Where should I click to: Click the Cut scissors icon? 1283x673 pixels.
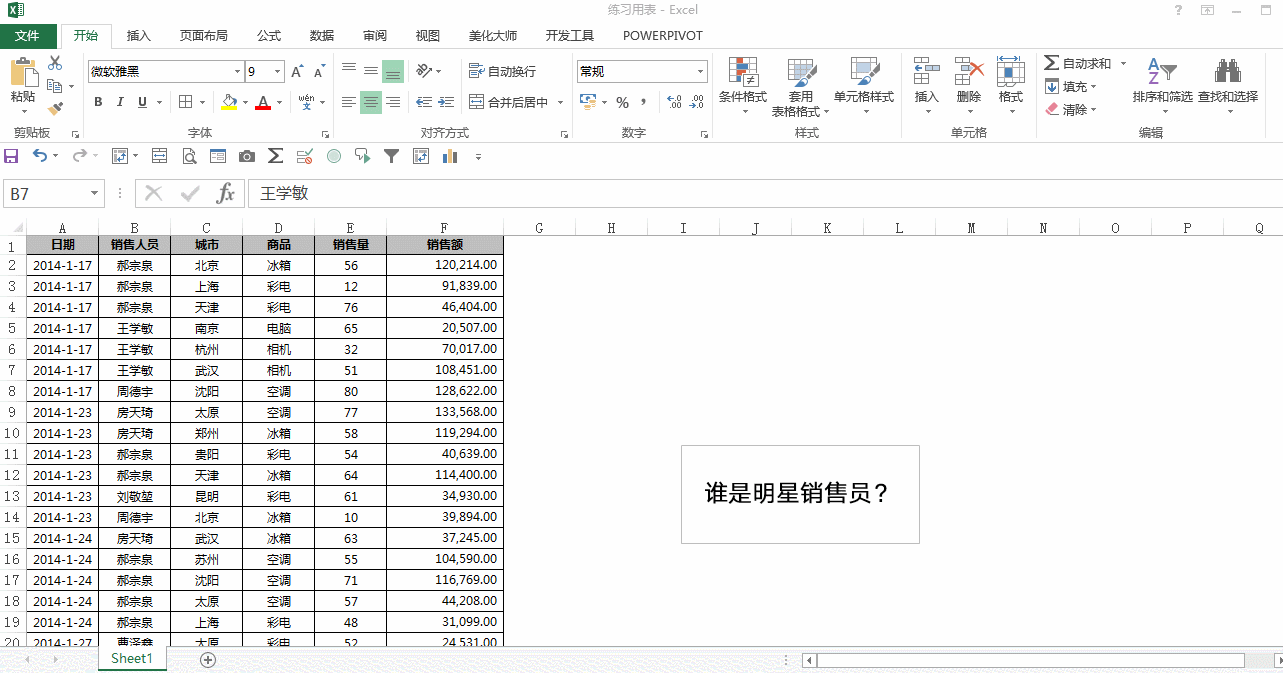point(55,64)
